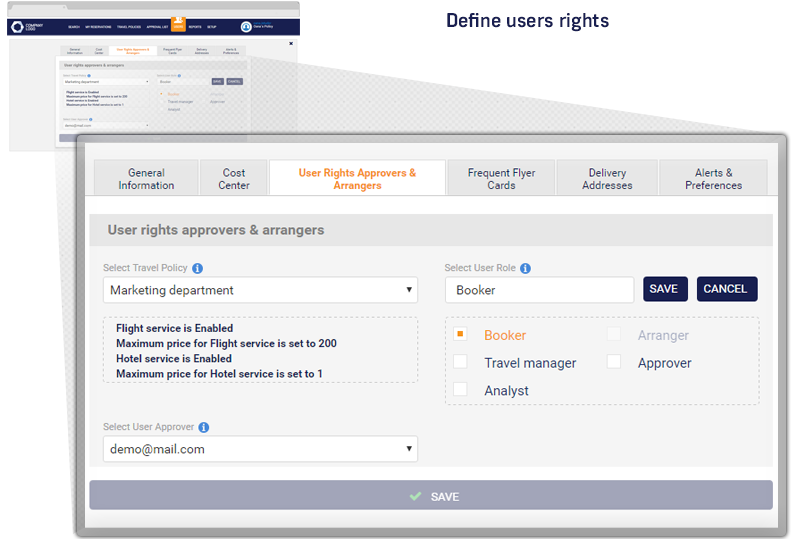791x539 pixels.
Task: Click the user profile avatar in header
Action: (x=246, y=27)
